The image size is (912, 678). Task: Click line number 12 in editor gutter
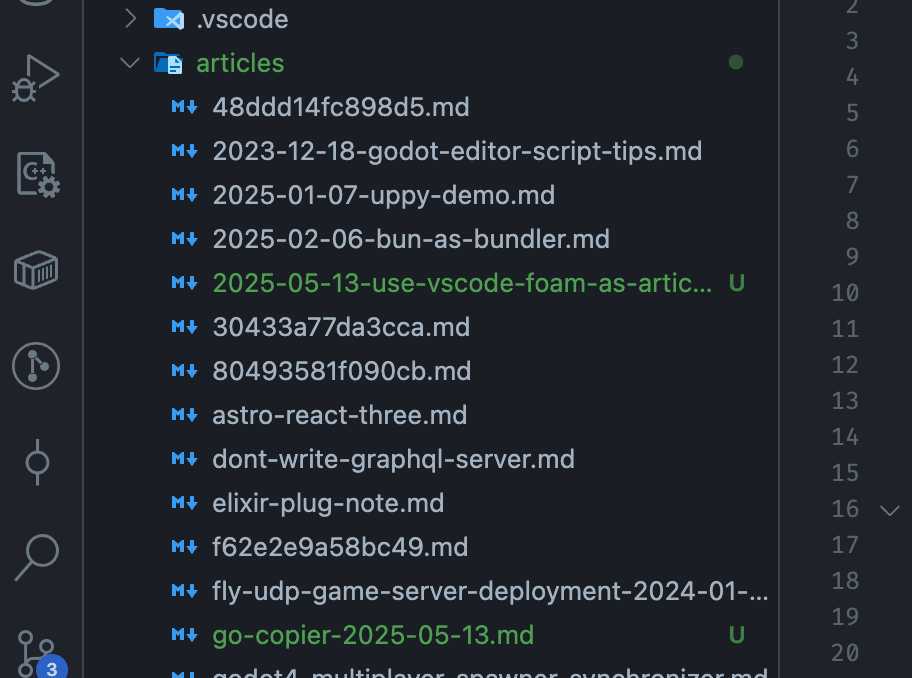[845, 365]
